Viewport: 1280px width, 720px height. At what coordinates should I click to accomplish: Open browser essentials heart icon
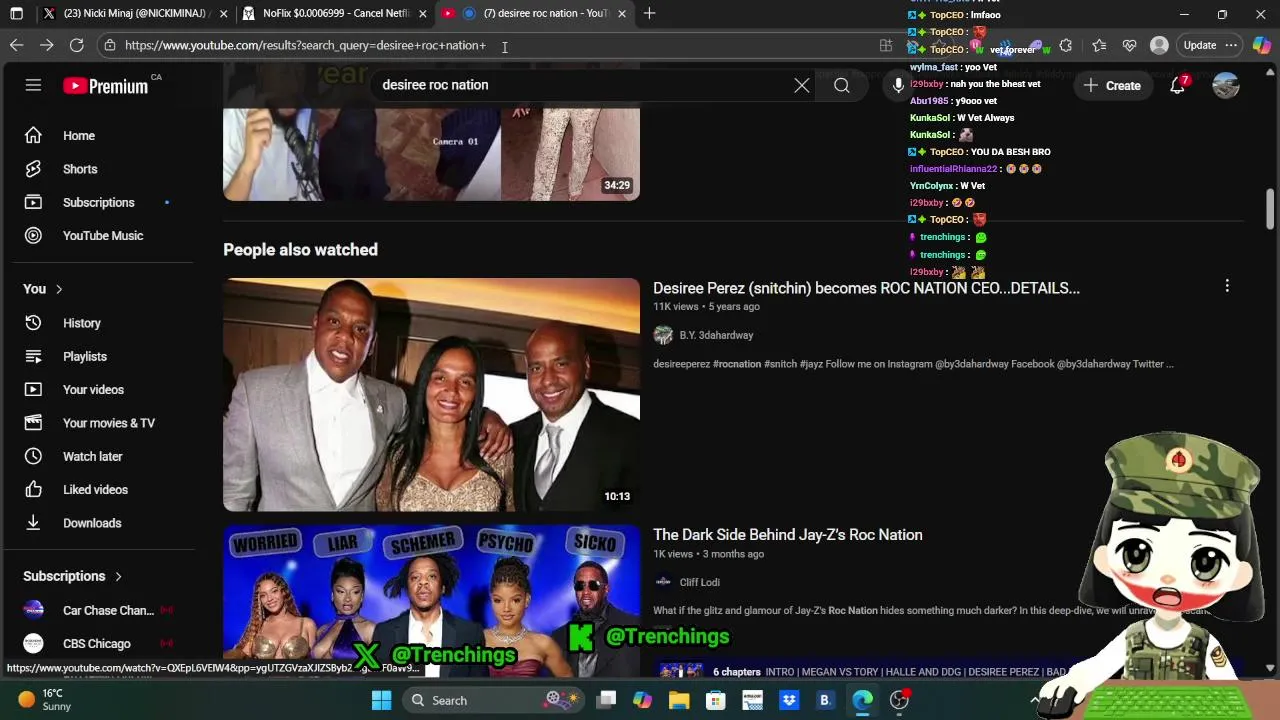click(x=1130, y=45)
